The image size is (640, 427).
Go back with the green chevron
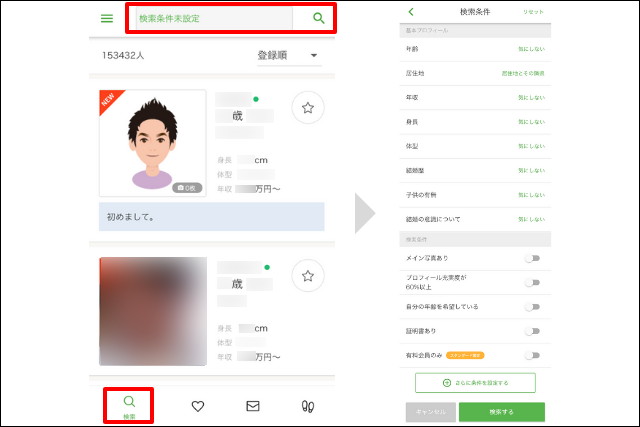click(x=411, y=12)
